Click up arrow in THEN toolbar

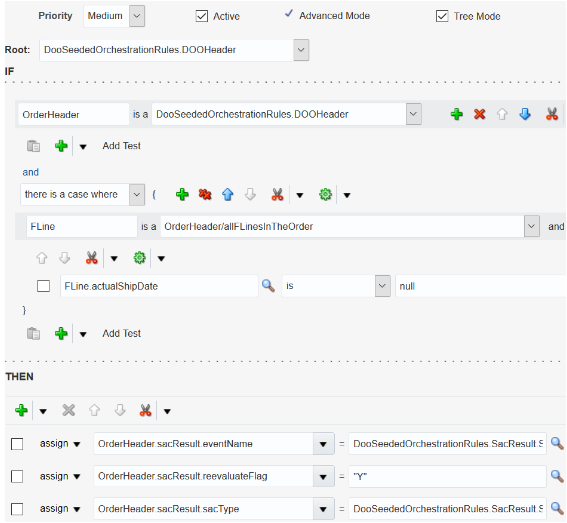pyautogui.click(x=94, y=411)
